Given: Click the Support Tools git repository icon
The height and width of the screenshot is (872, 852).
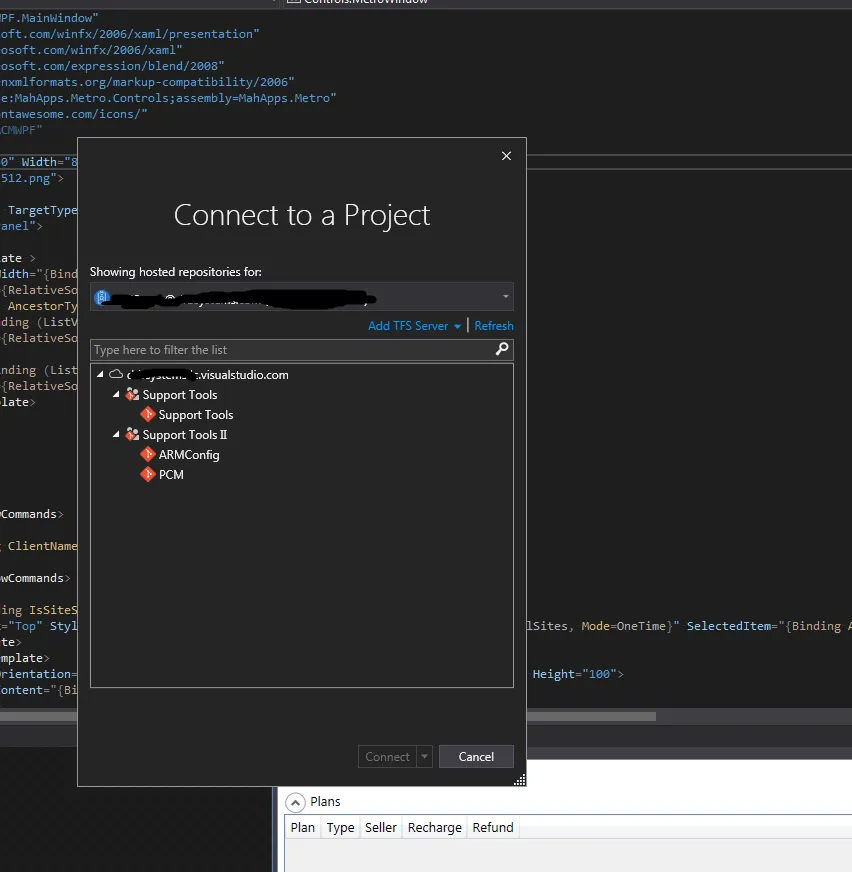Looking at the screenshot, I should 147,415.
